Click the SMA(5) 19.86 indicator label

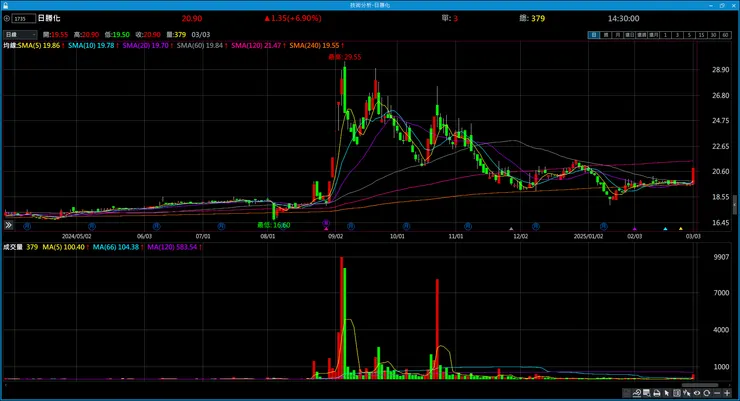(x=40, y=45)
